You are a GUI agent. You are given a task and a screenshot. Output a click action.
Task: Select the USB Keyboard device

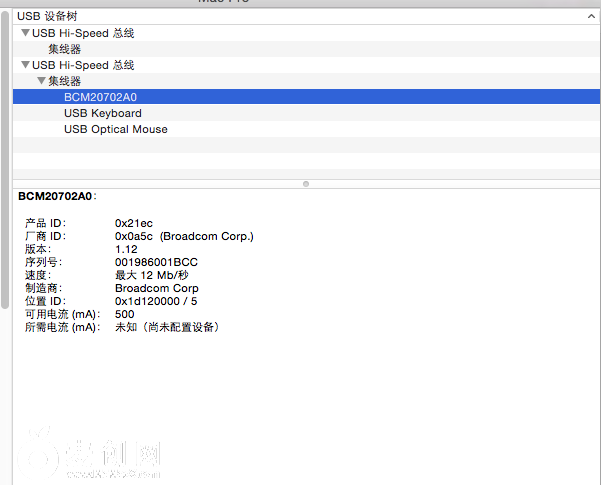point(103,113)
